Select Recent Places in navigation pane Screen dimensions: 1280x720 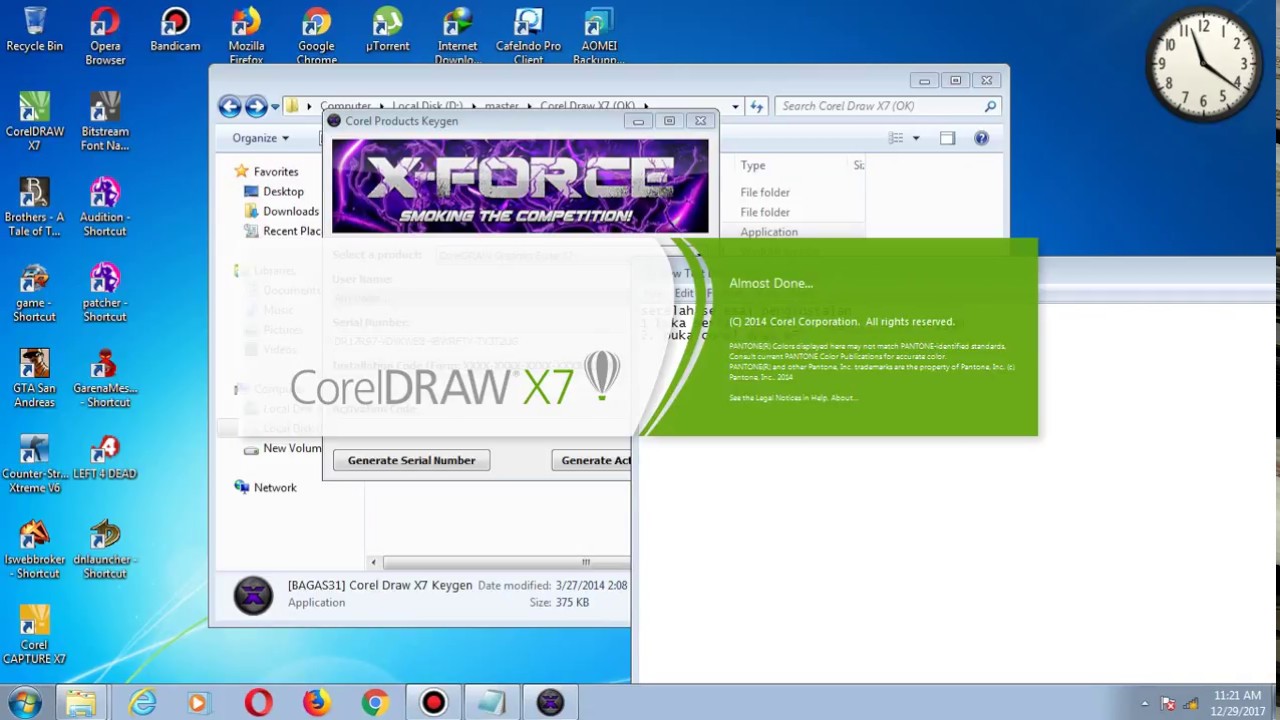291,231
